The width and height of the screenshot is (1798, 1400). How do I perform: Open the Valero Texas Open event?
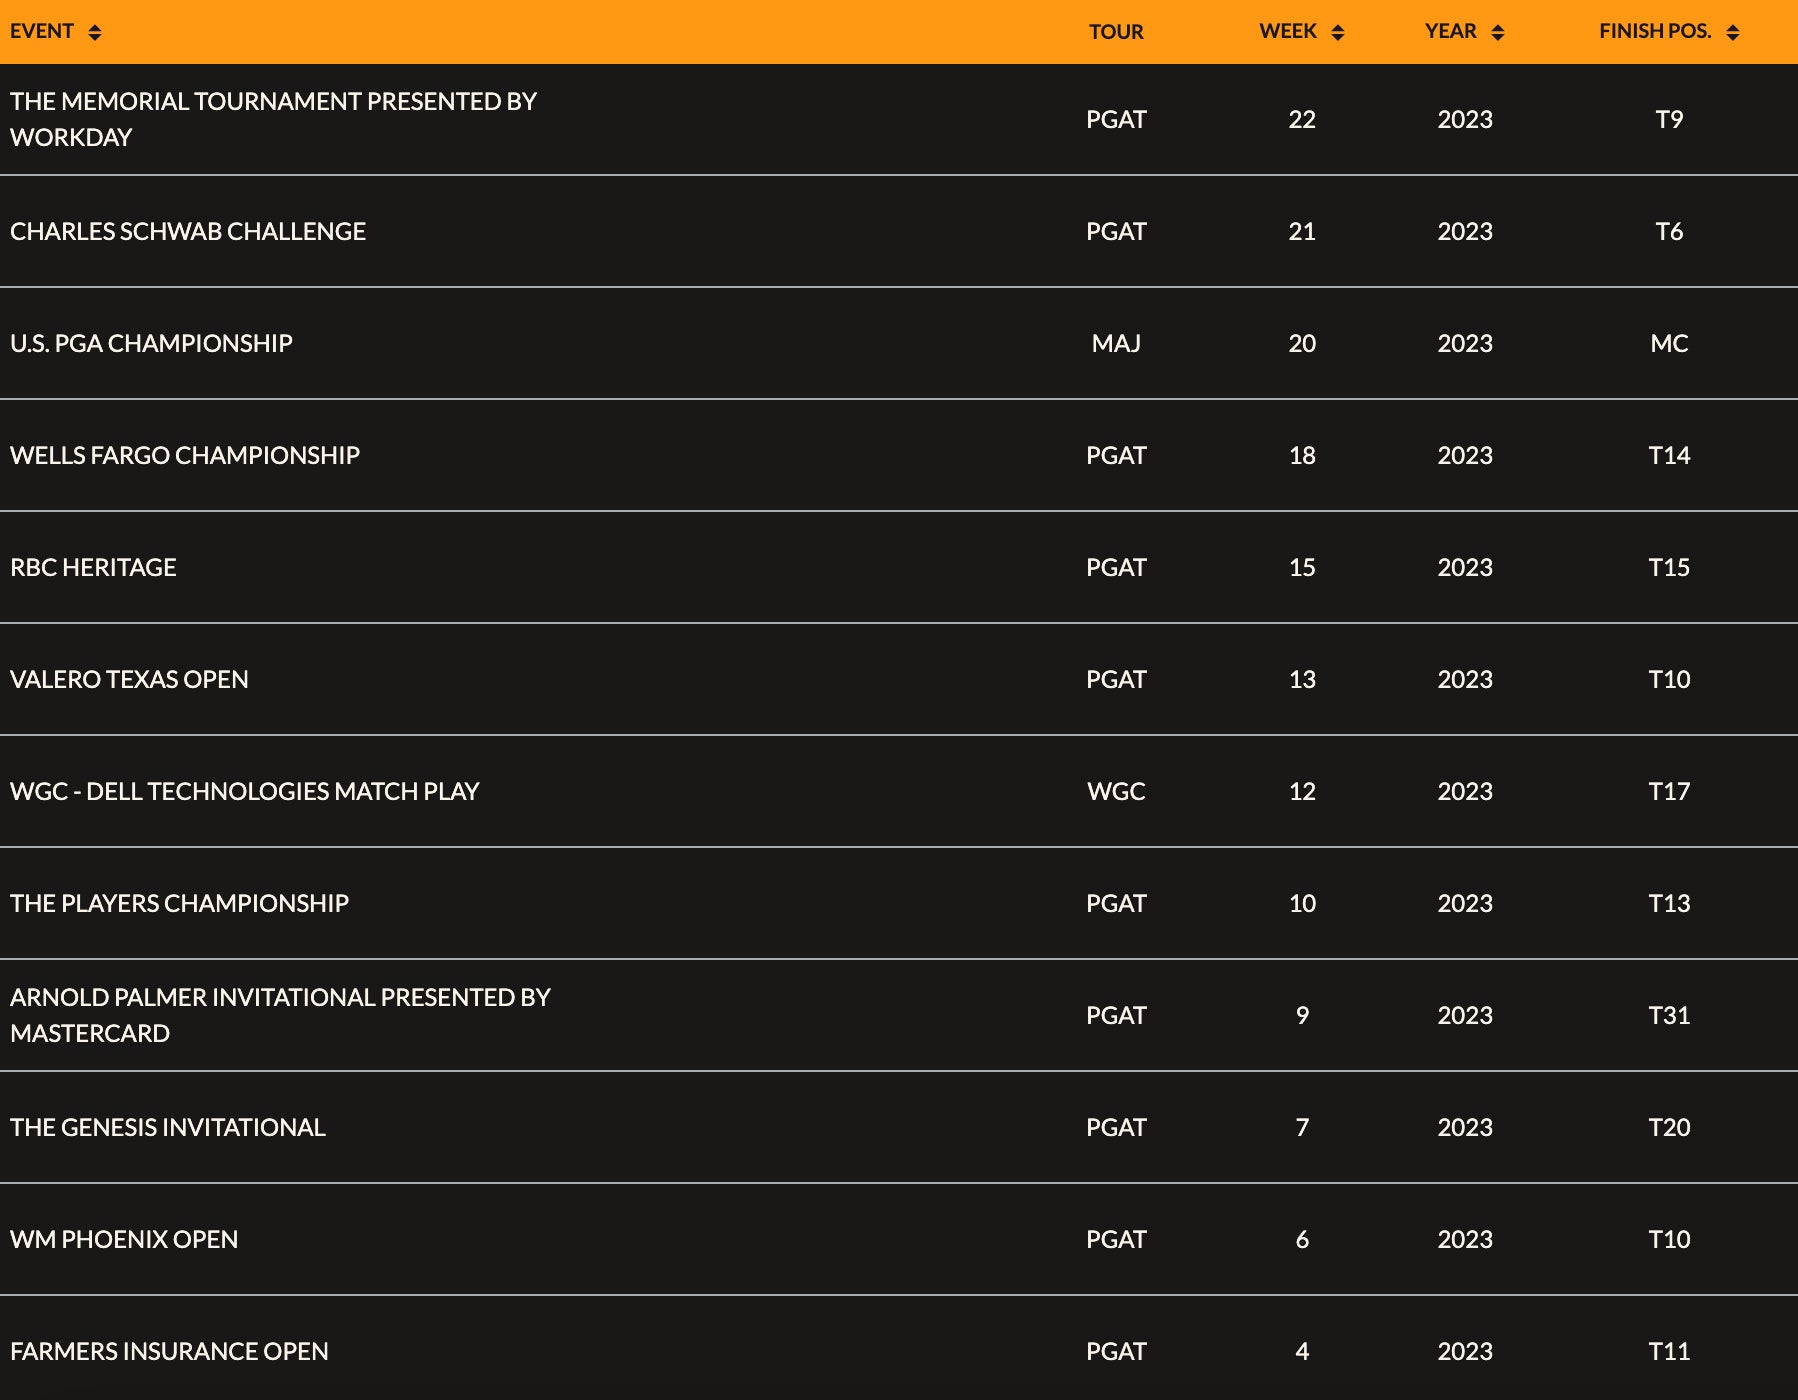click(x=129, y=679)
